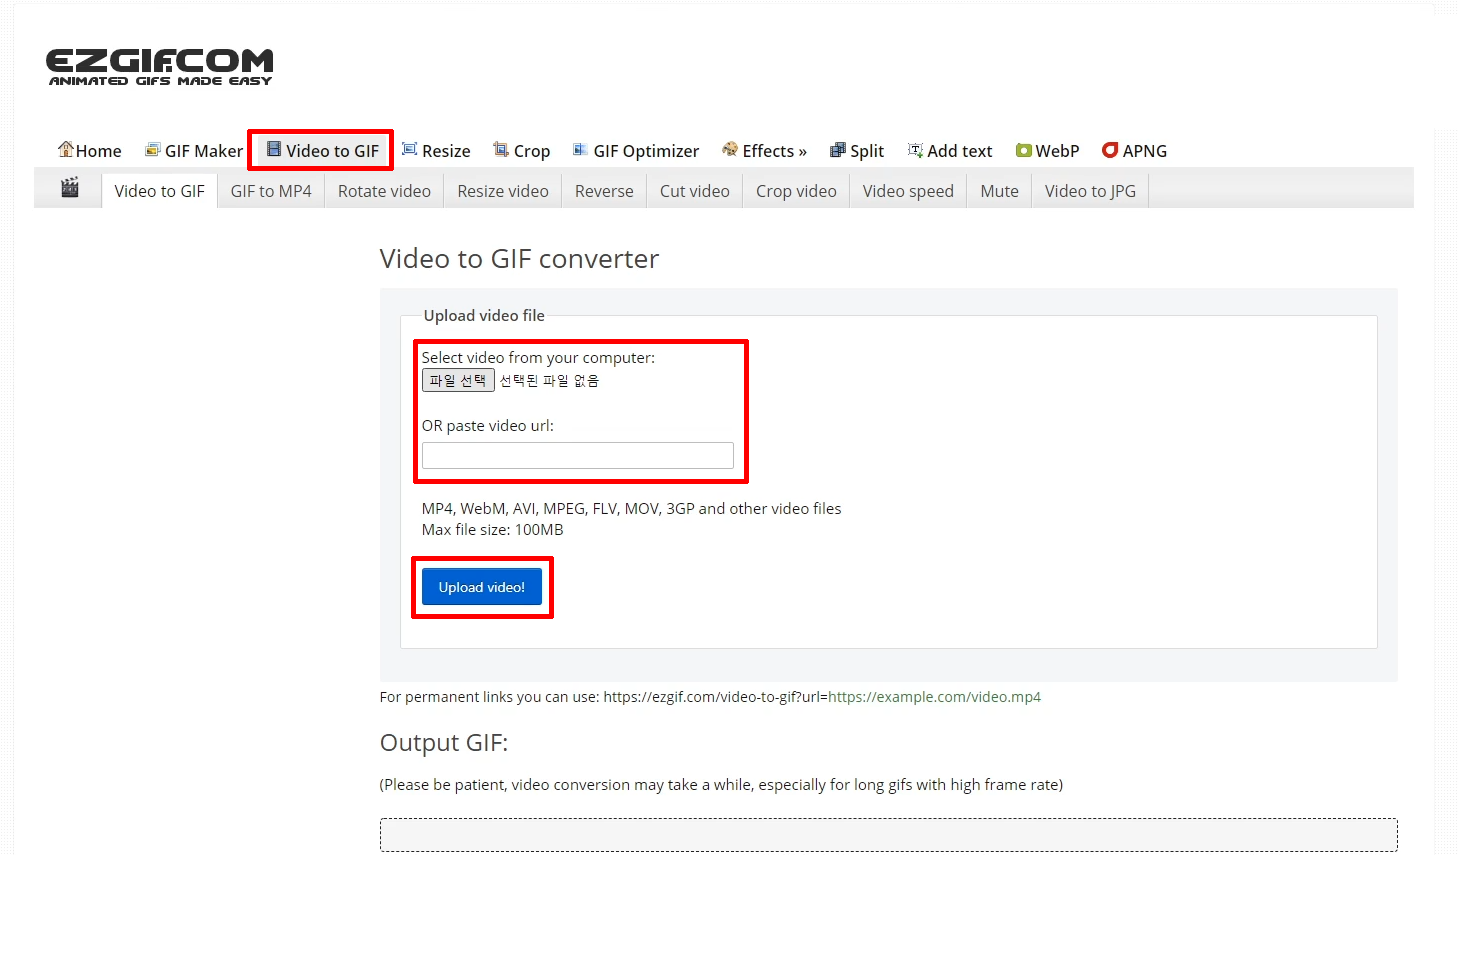Image resolution: width=1458 pixels, height=963 pixels.
Task: Switch to the Mute tab
Action: (999, 191)
